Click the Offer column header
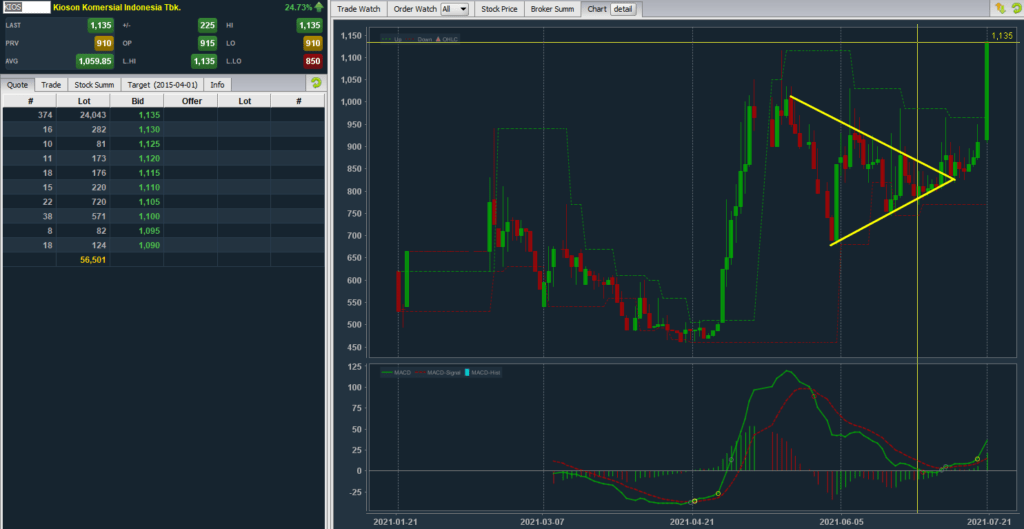Image resolution: width=1024 pixels, height=529 pixels. point(191,101)
